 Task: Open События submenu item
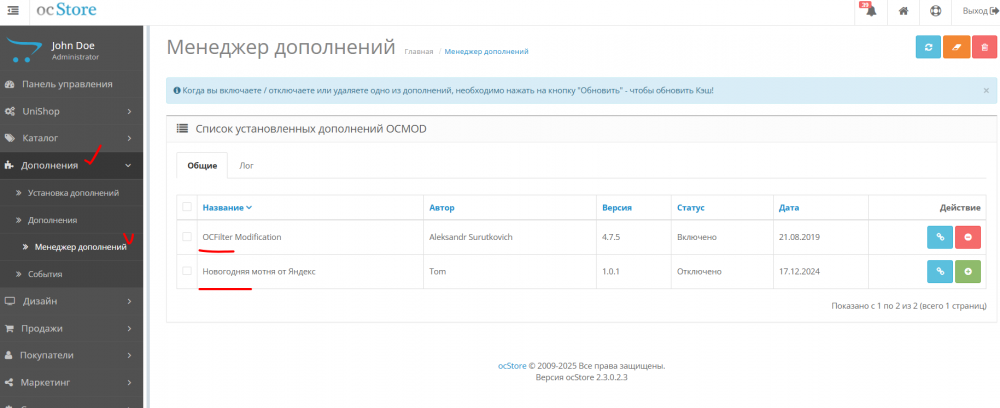point(45,274)
